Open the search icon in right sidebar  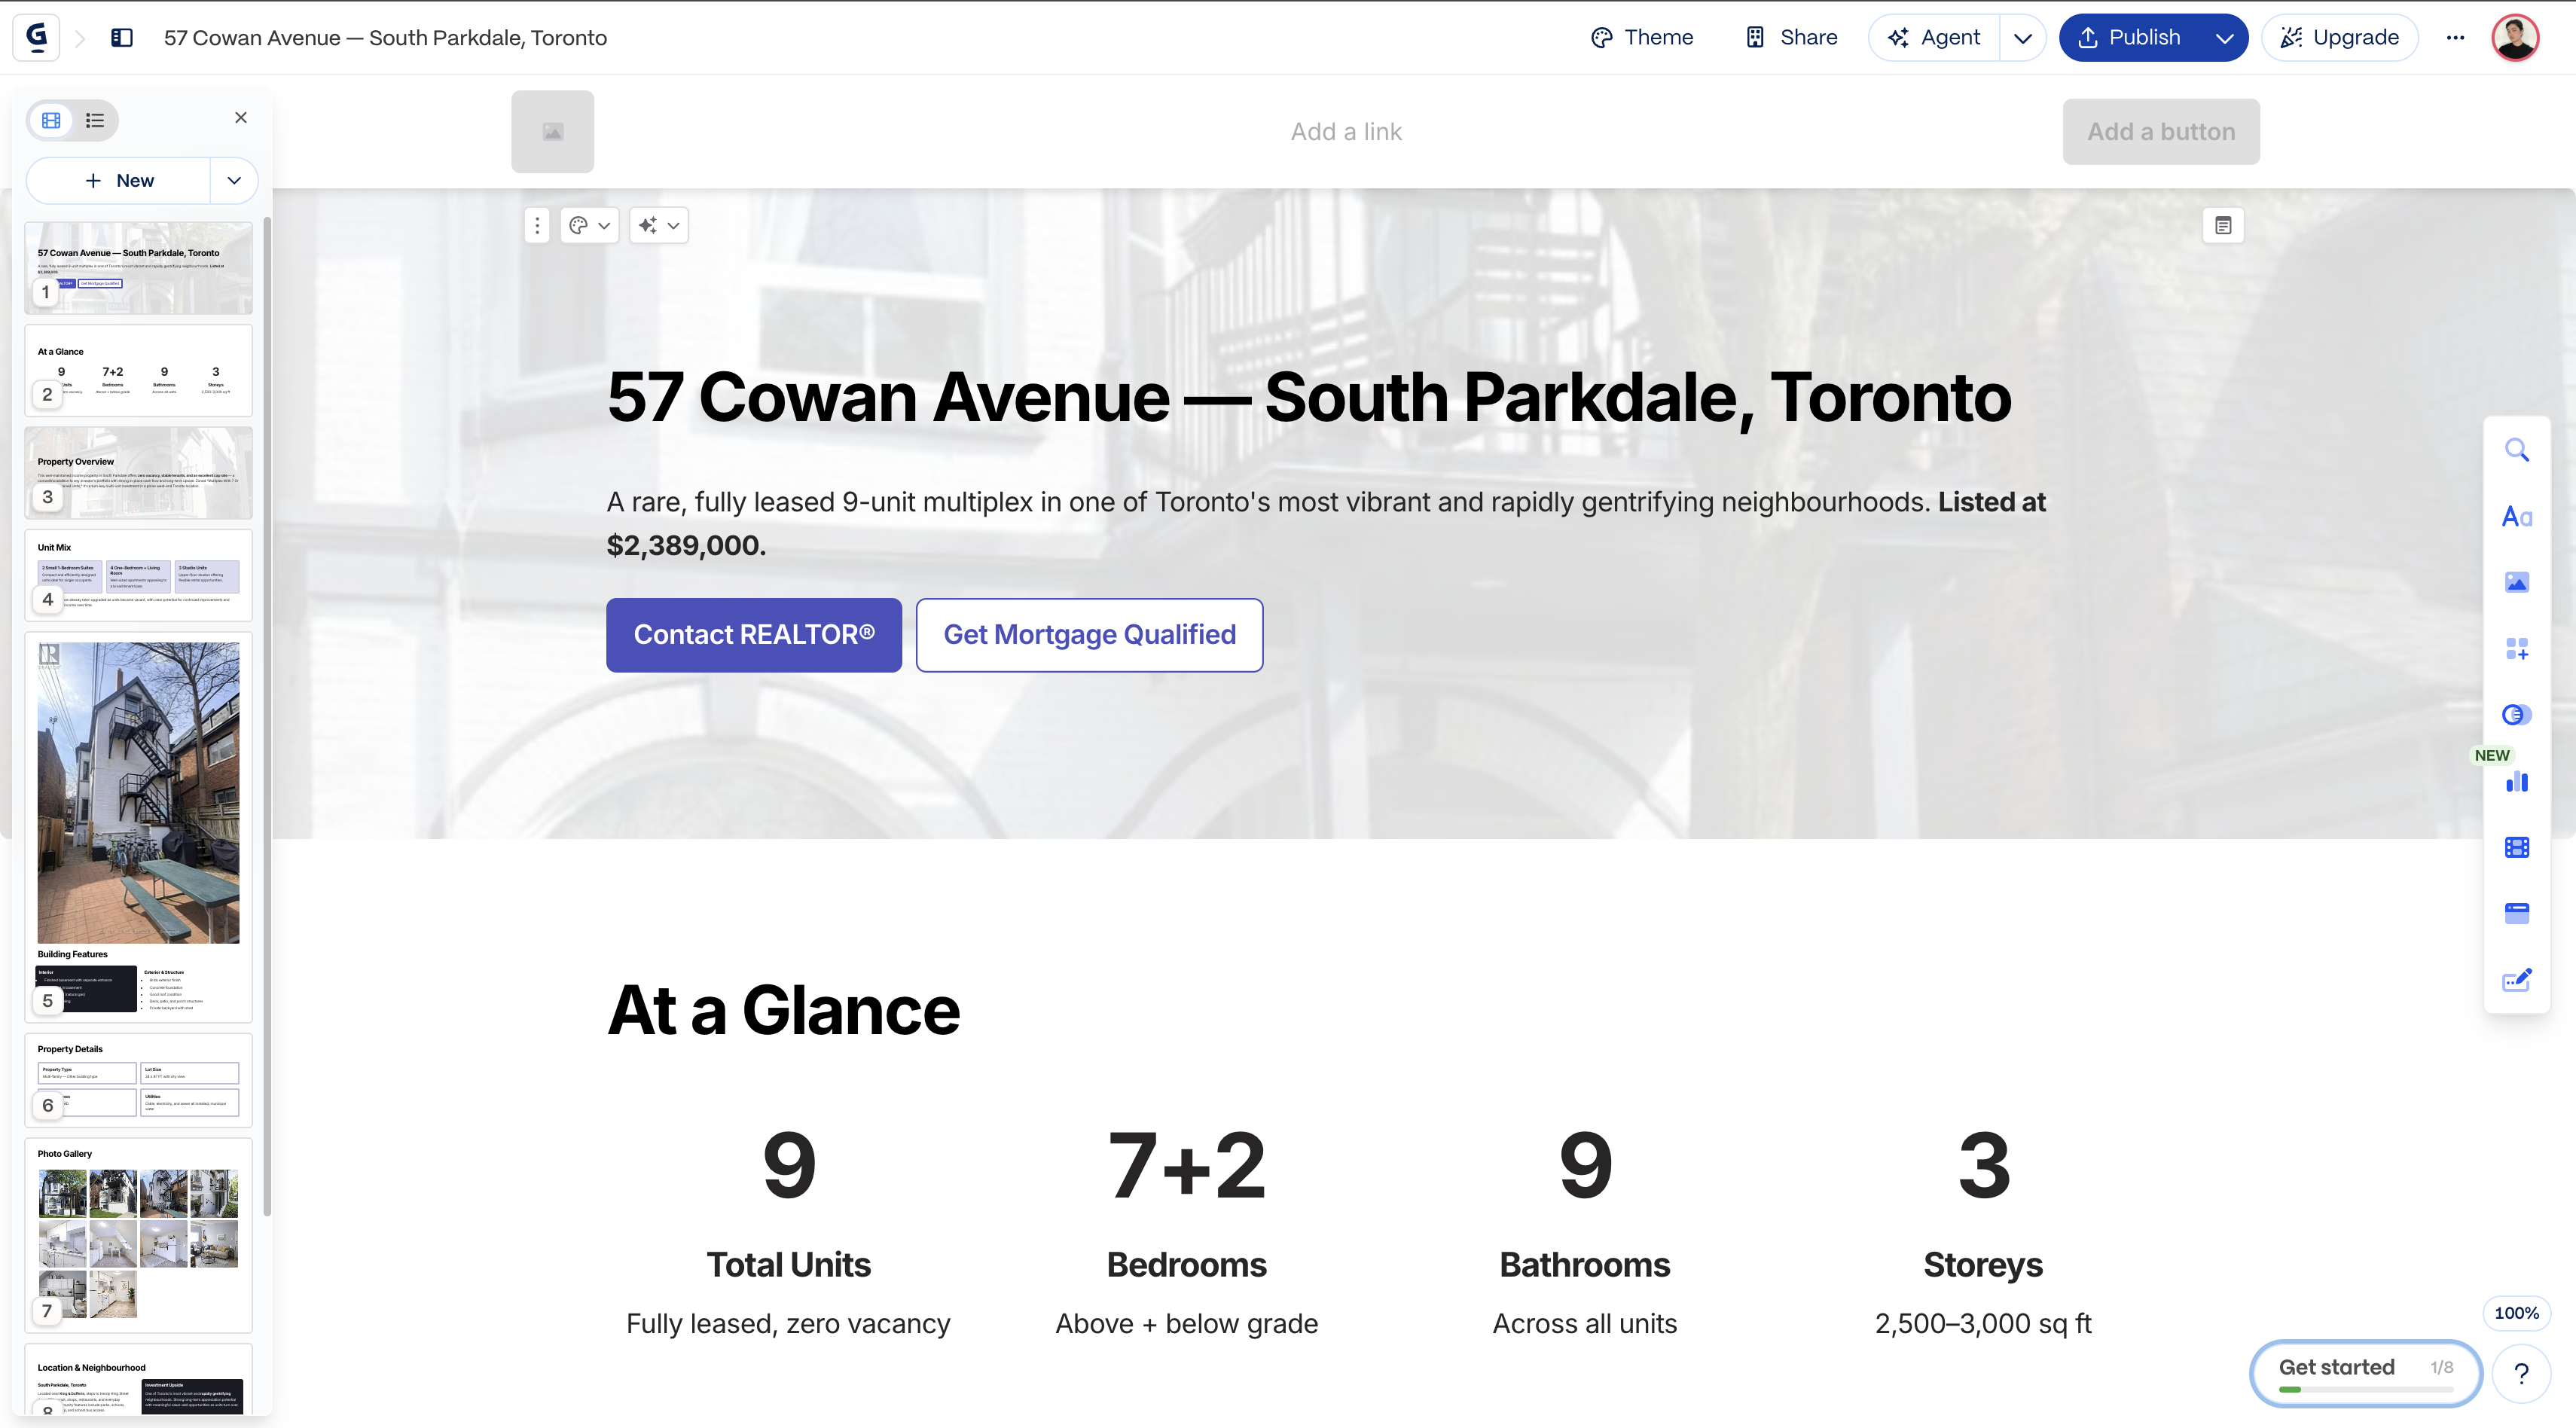pos(2516,450)
